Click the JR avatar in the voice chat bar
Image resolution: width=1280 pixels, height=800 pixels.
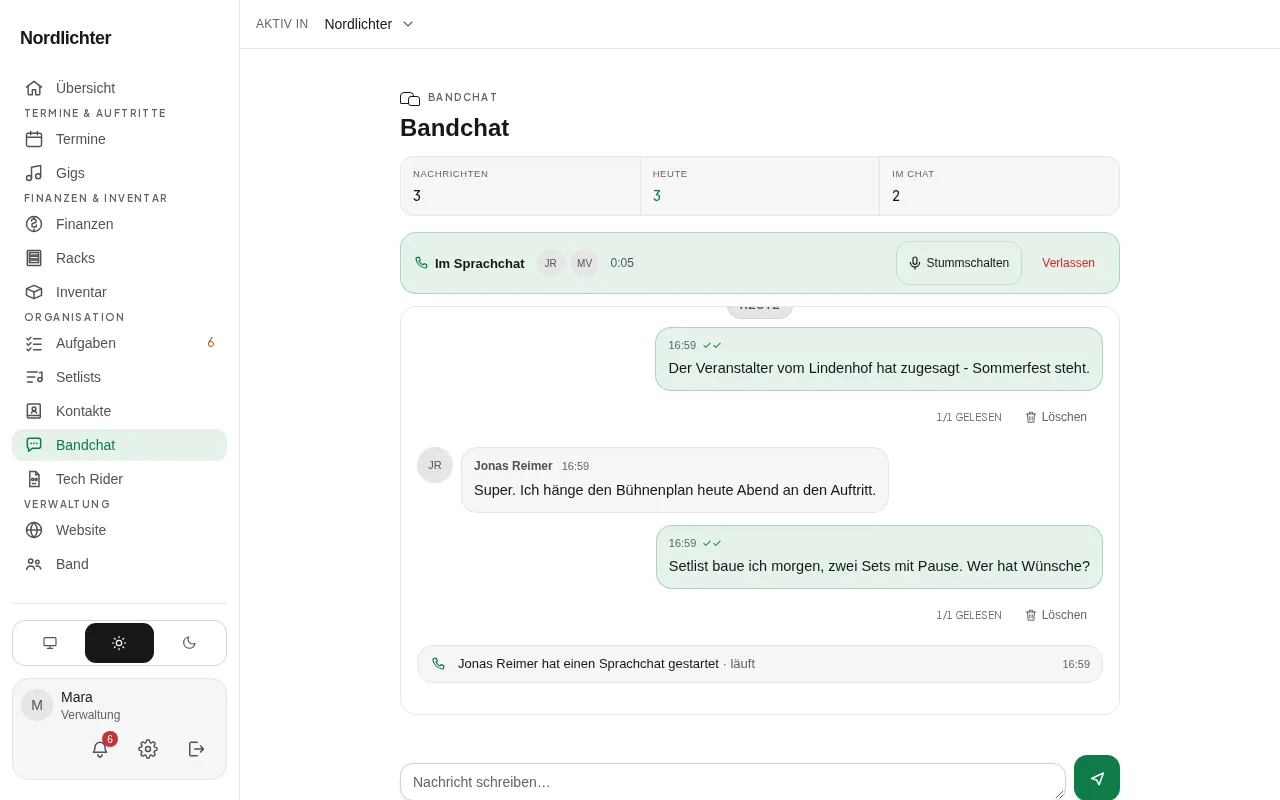[551, 263]
